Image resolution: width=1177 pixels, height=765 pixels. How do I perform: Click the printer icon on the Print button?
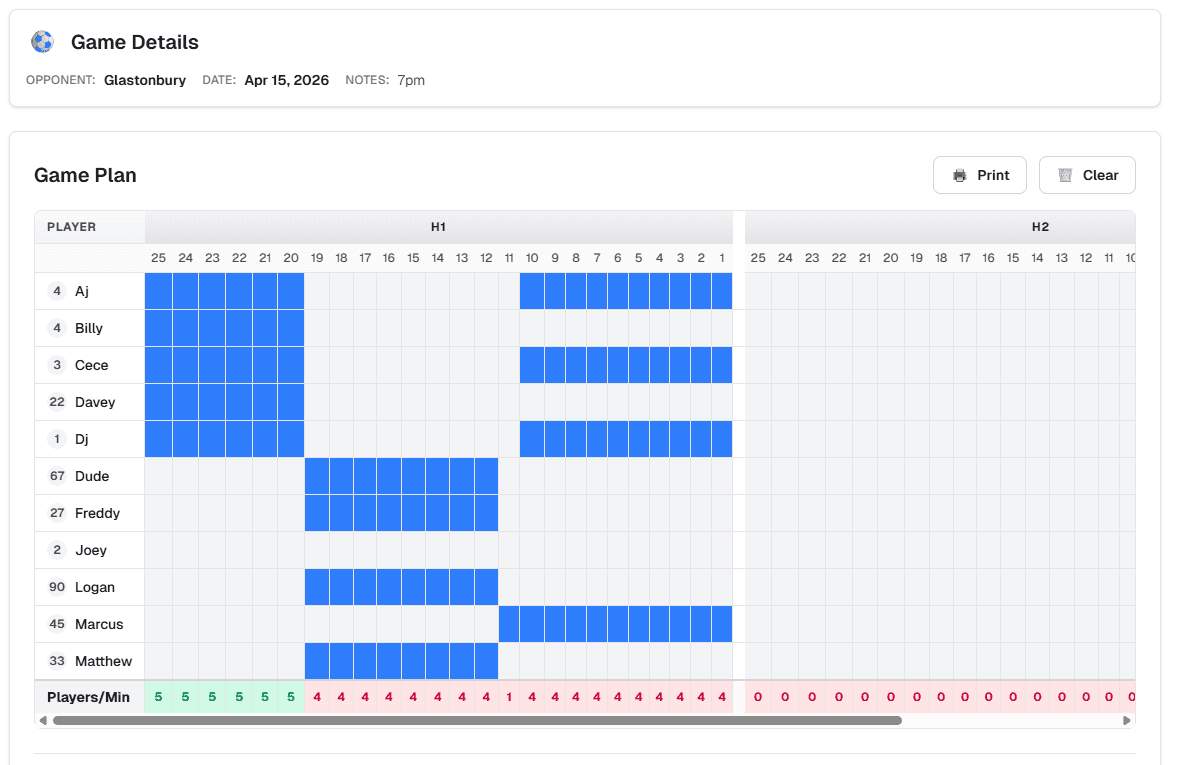click(x=961, y=174)
